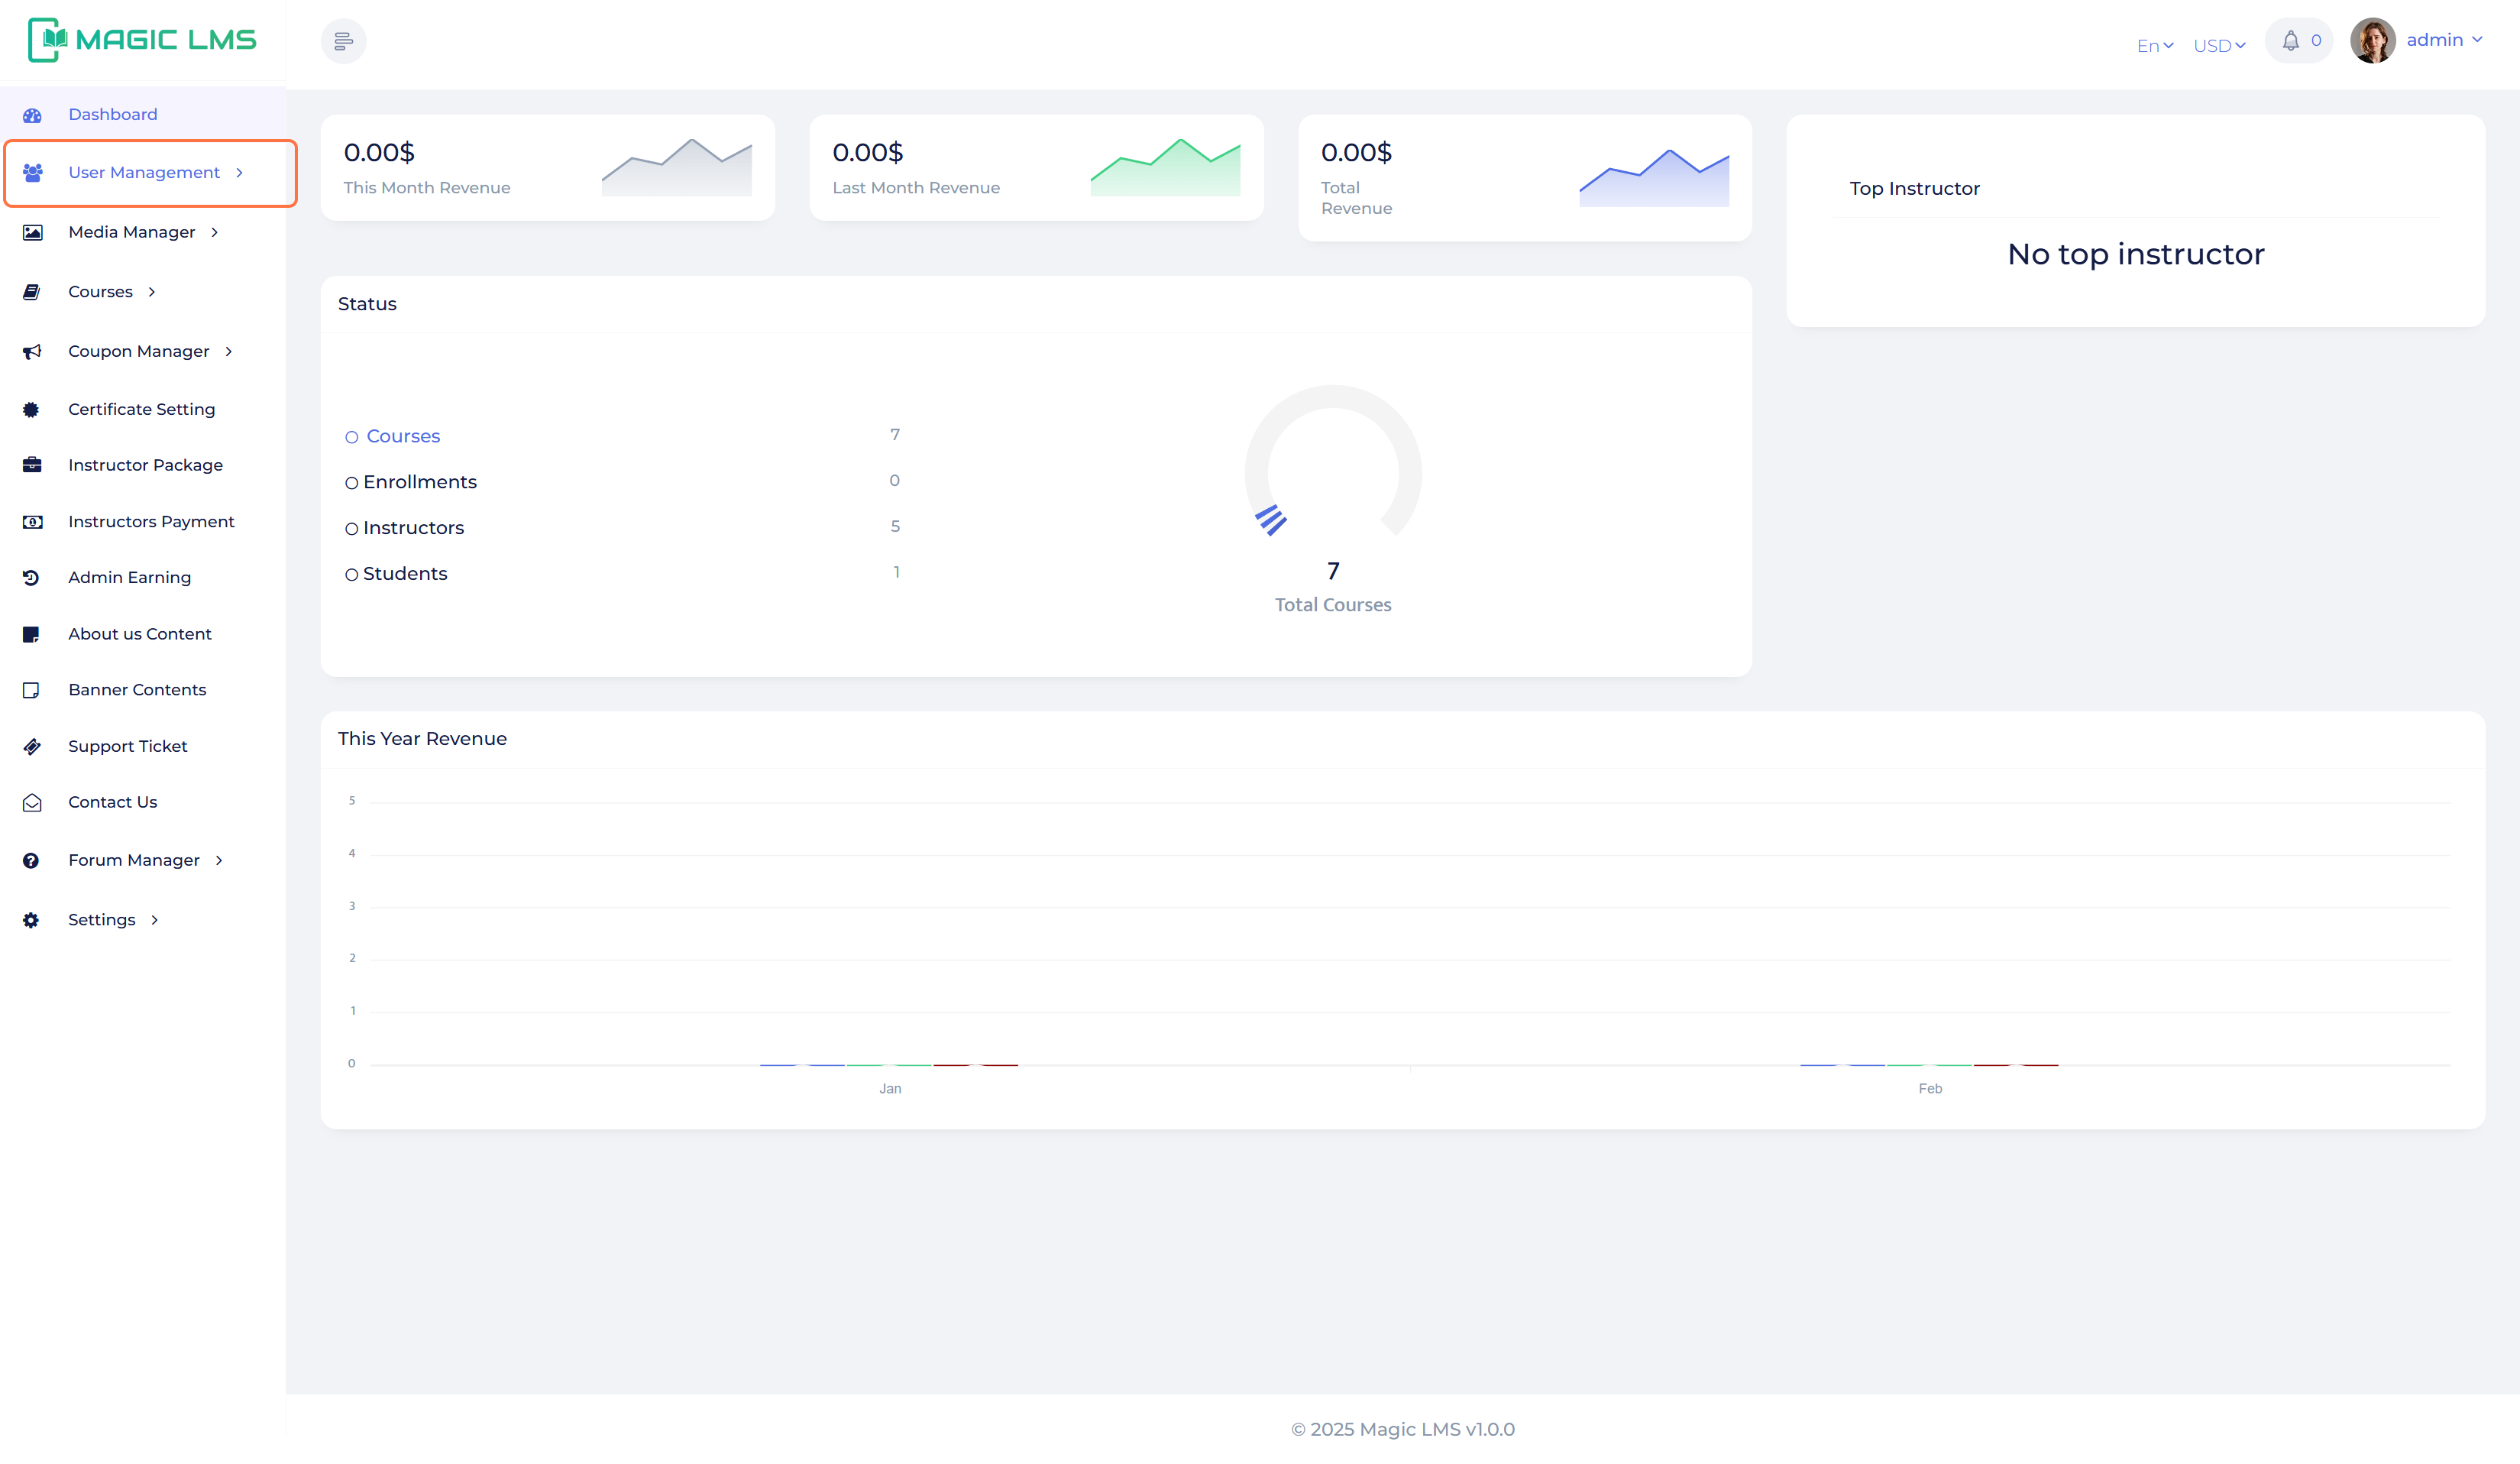Toggle the sidebar collapse hamburger button

pos(343,41)
